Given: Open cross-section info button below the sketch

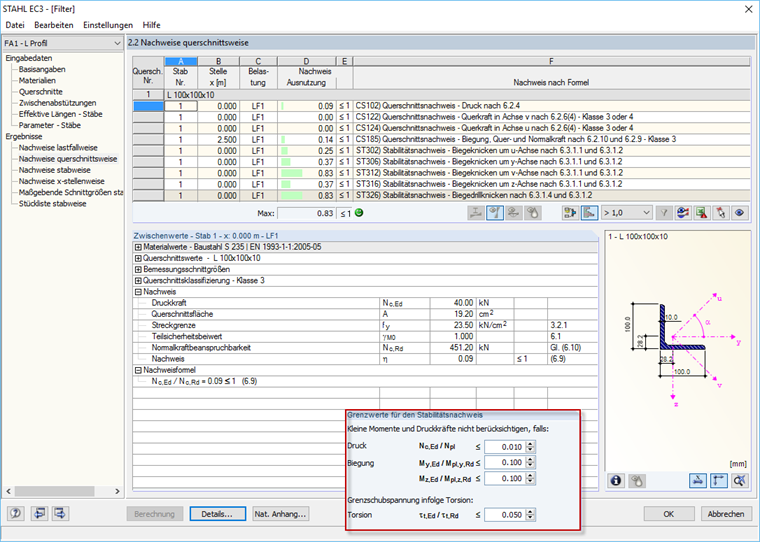Looking at the screenshot, I should click(x=616, y=481).
